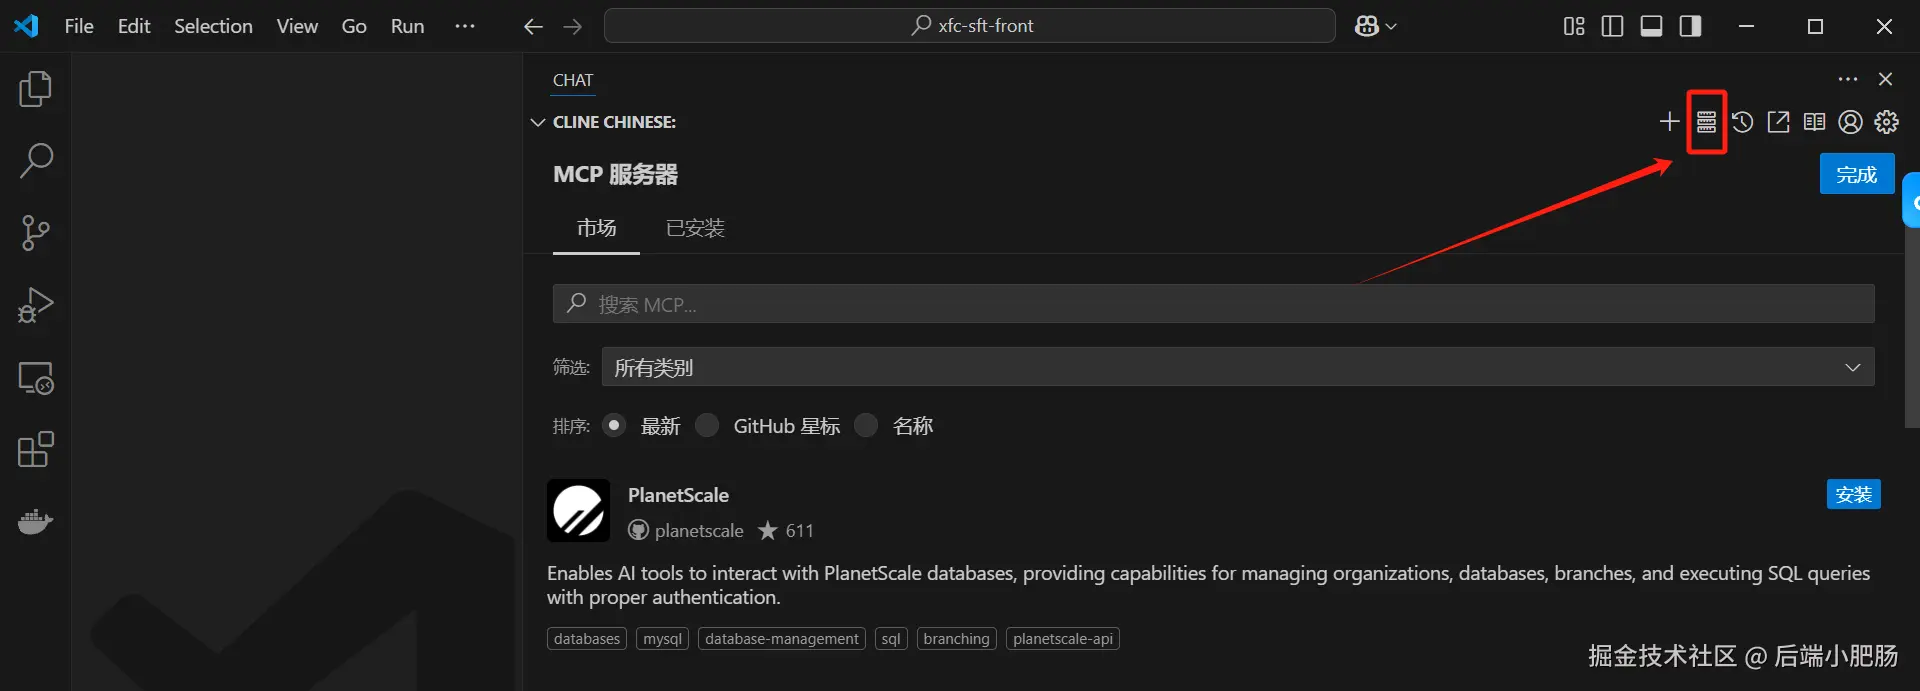The image size is (1920, 691).
Task: Click the databases tag
Action: pyautogui.click(x=587, y=639)
